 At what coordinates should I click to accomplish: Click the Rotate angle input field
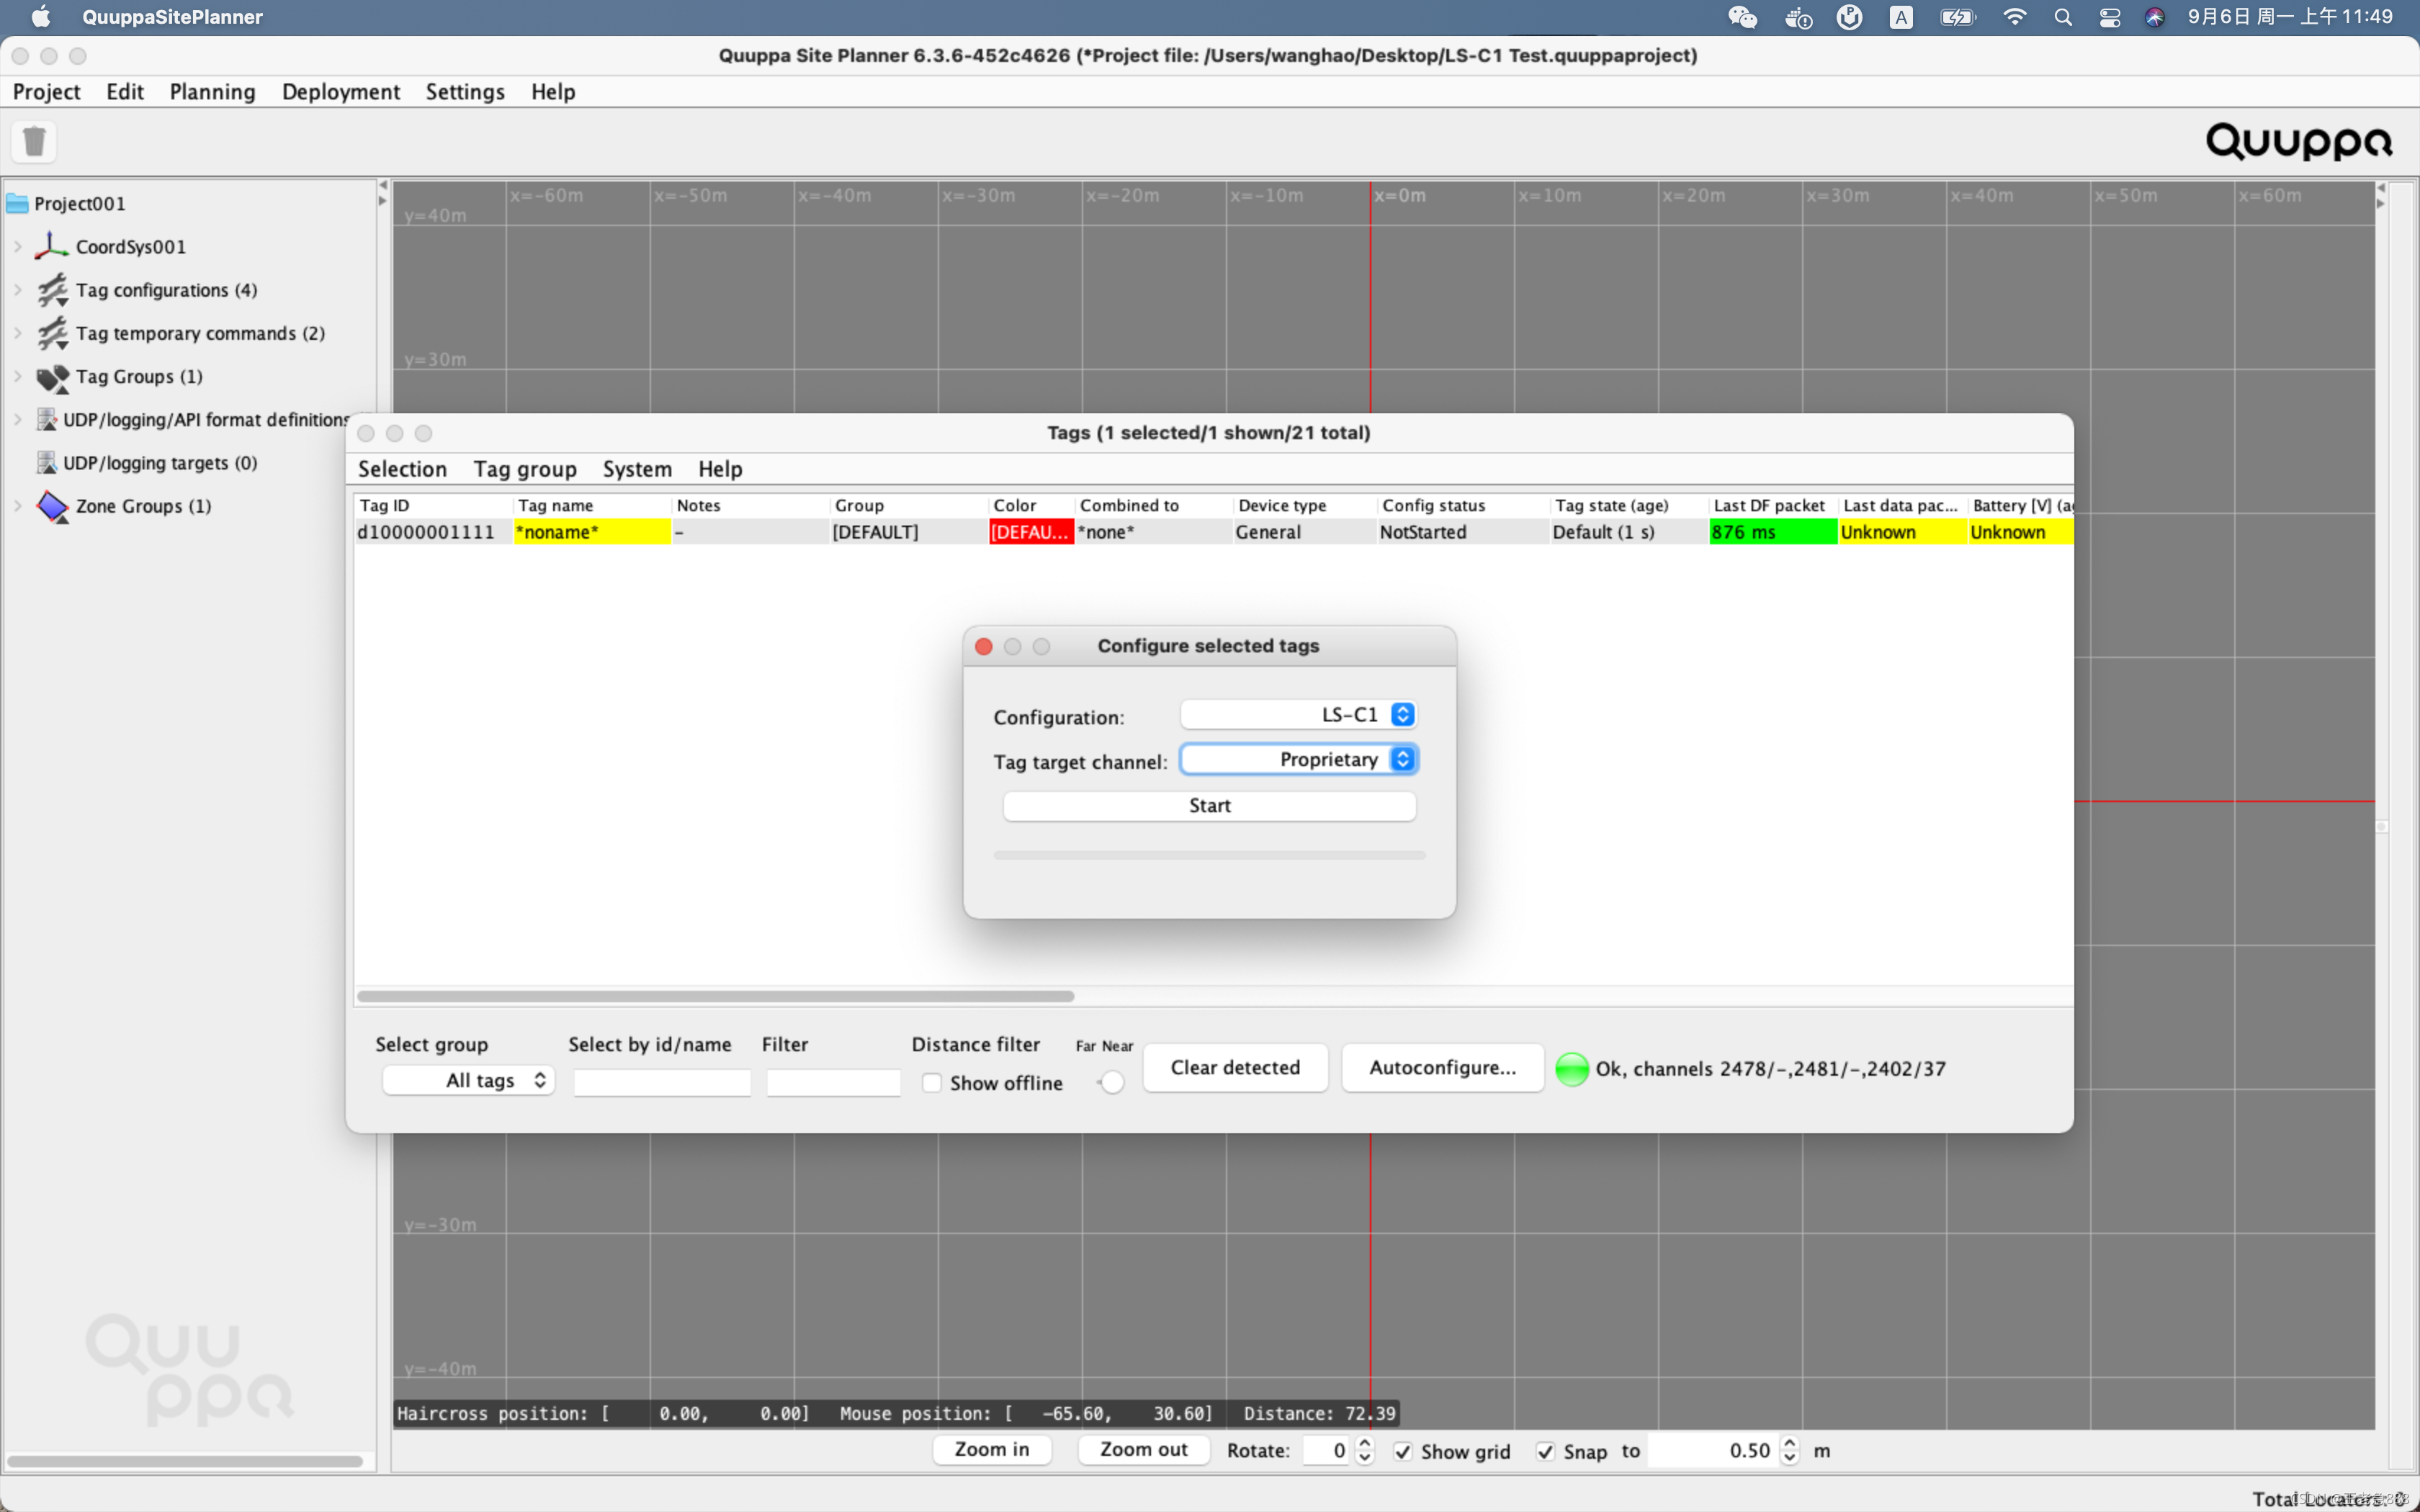tap(1328, 1451)
